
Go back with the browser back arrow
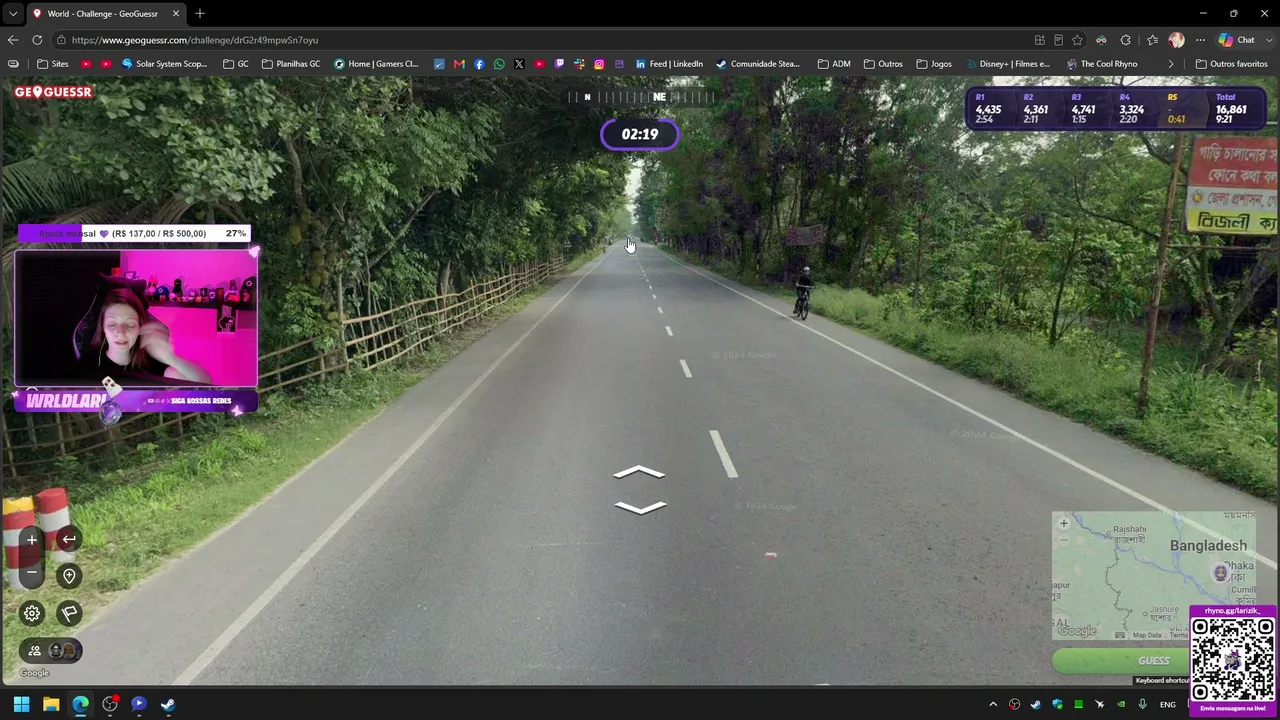click(13, 40)
